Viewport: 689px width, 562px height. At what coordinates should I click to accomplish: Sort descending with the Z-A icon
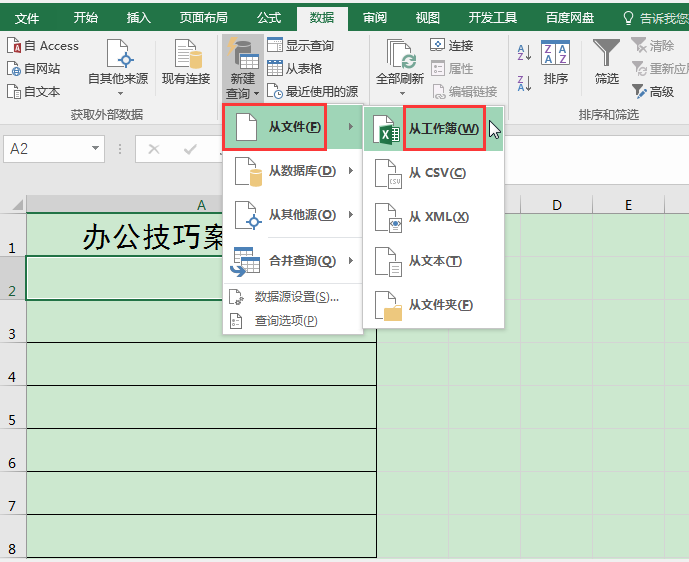(x=525, y=83)
